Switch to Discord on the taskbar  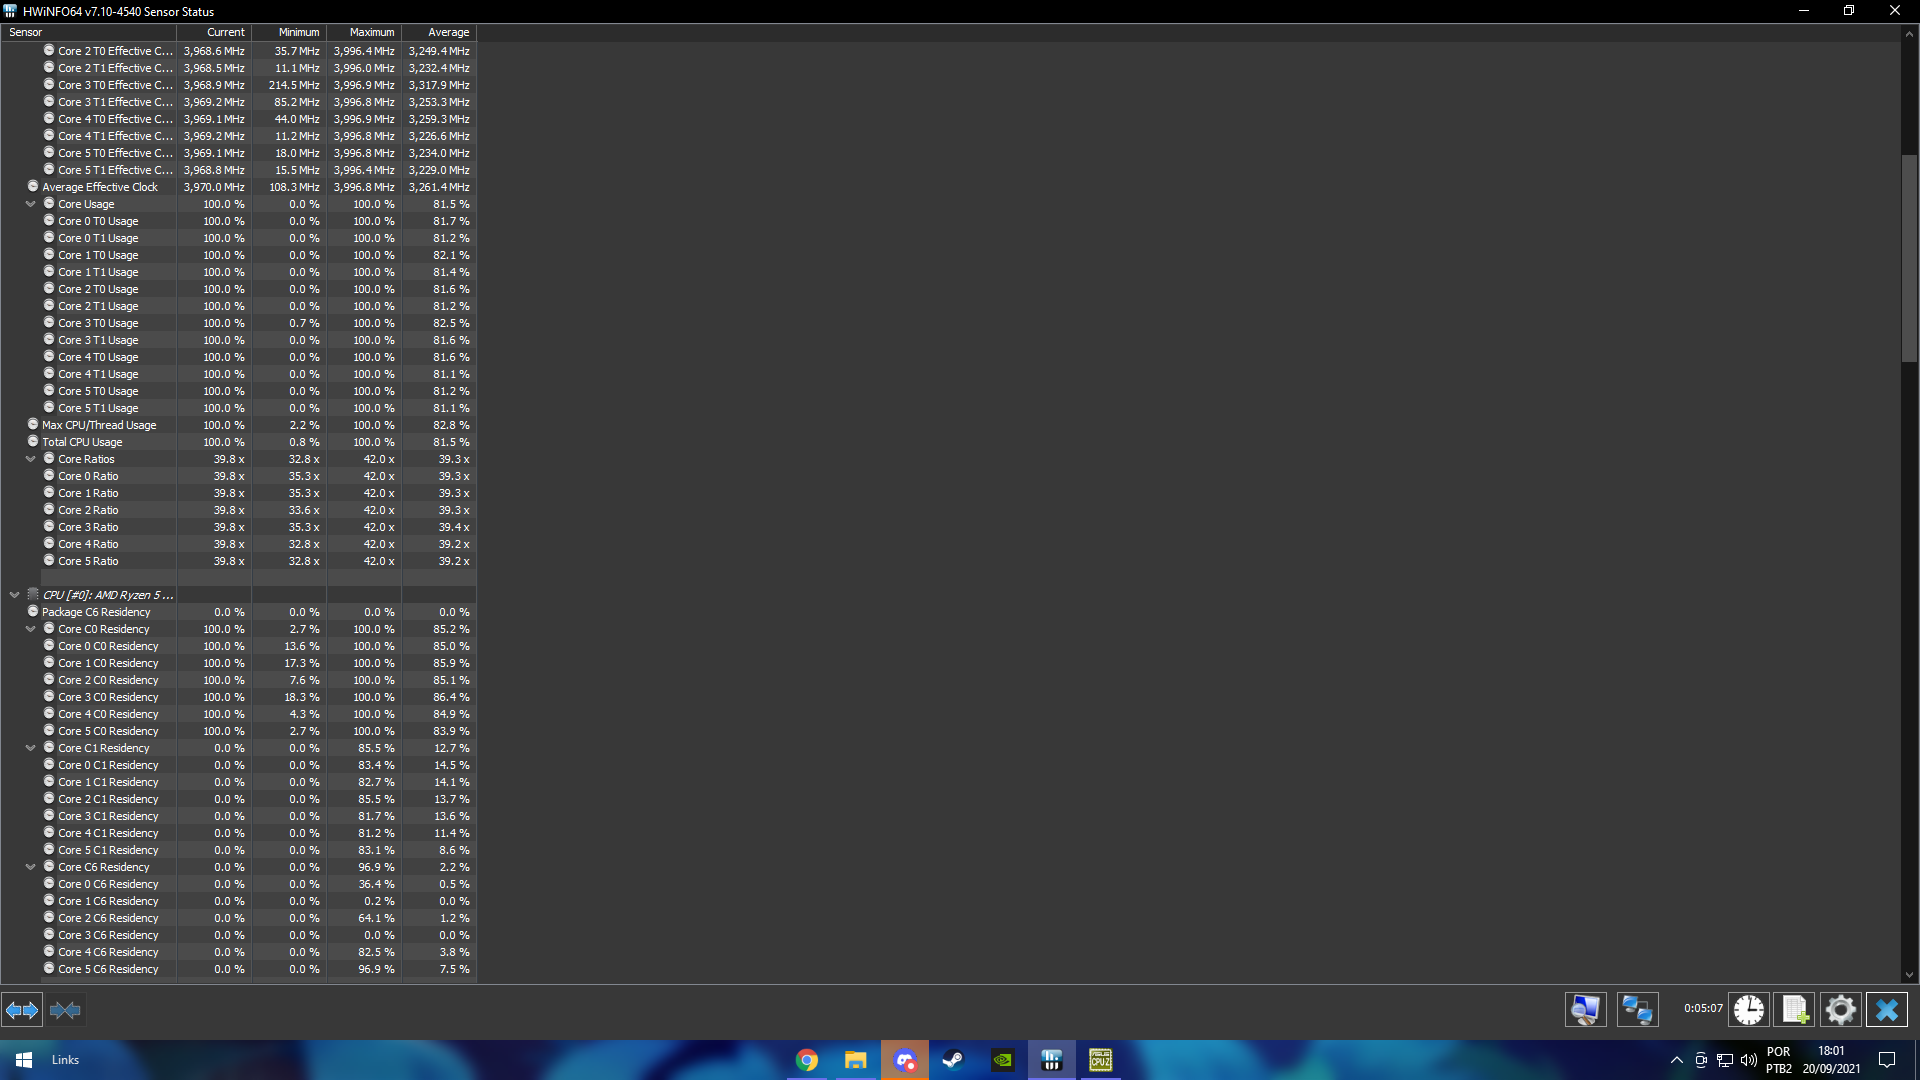click(905, 1060)
